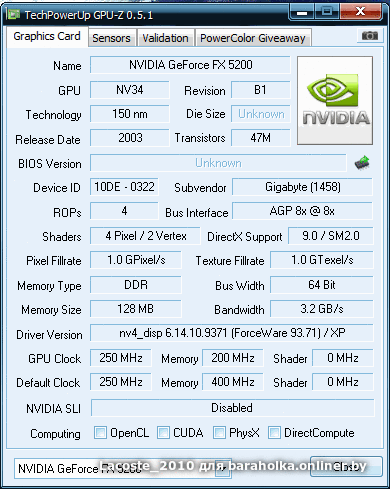This screenshot has width=390, height=489.
Task: Click the Texture Fillrate 1.0 GTexel/s field
Action: pos(322,260)
